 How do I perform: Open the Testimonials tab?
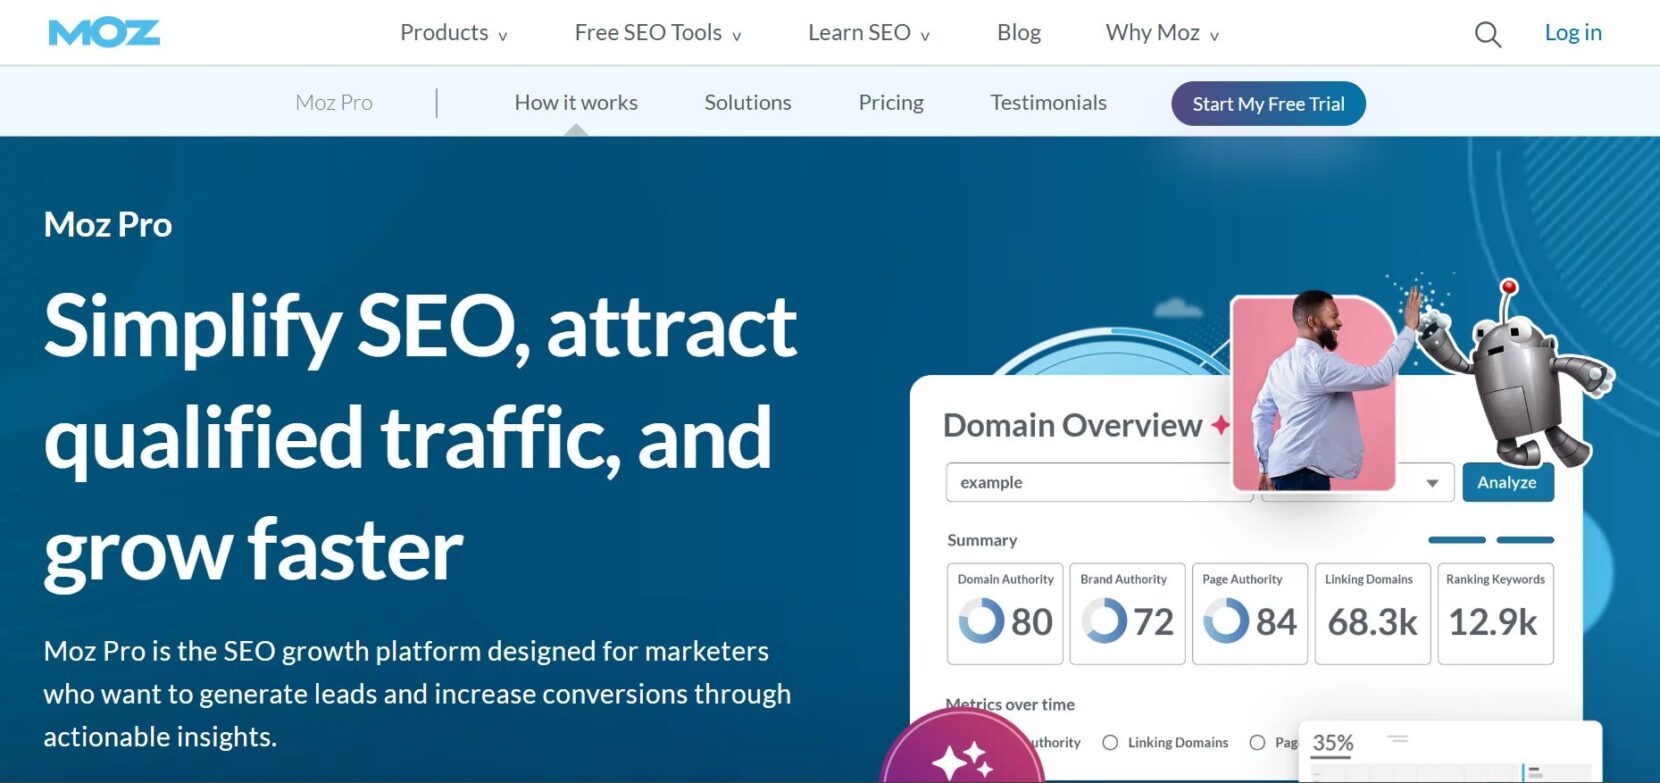point(1048,102)
